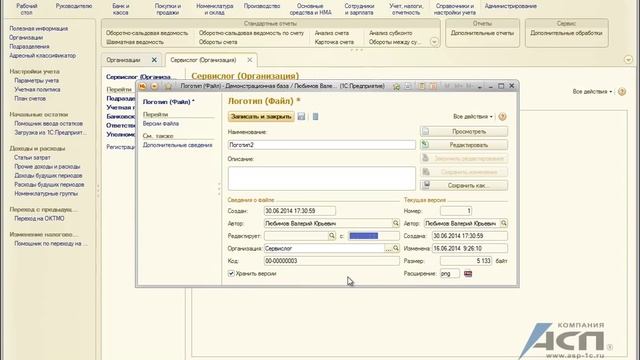Open Все действия dropdown in main window
Viewport: 640px width, 360px height.
point(592,91)
